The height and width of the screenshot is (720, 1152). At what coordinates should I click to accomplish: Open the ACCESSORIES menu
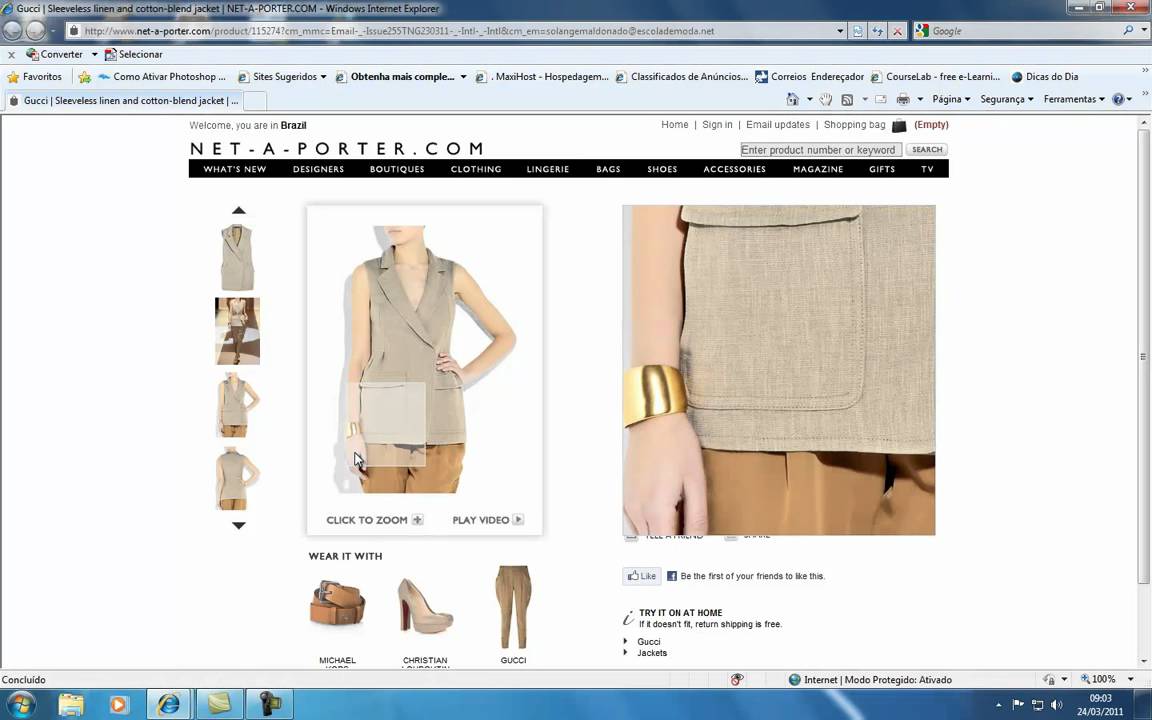point(735,169)
